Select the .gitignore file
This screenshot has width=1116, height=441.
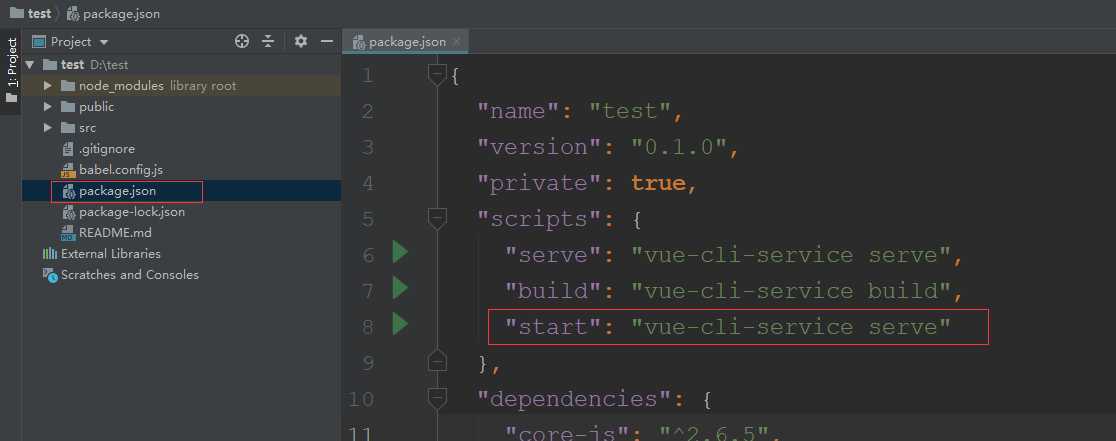(x=107, y=149)
